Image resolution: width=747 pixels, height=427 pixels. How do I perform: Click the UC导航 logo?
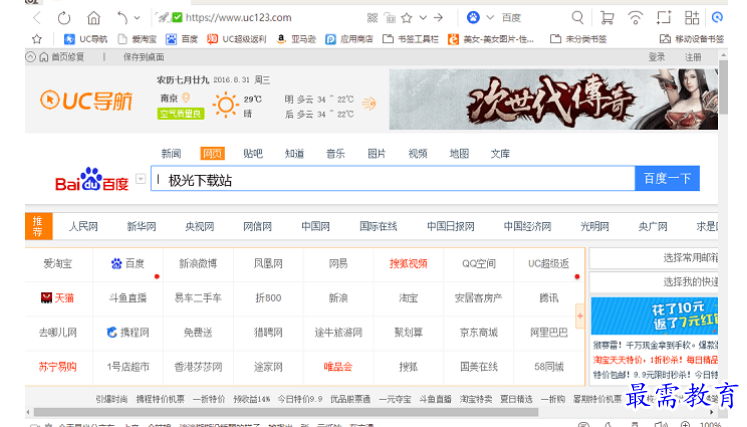[x=86, y=101]
